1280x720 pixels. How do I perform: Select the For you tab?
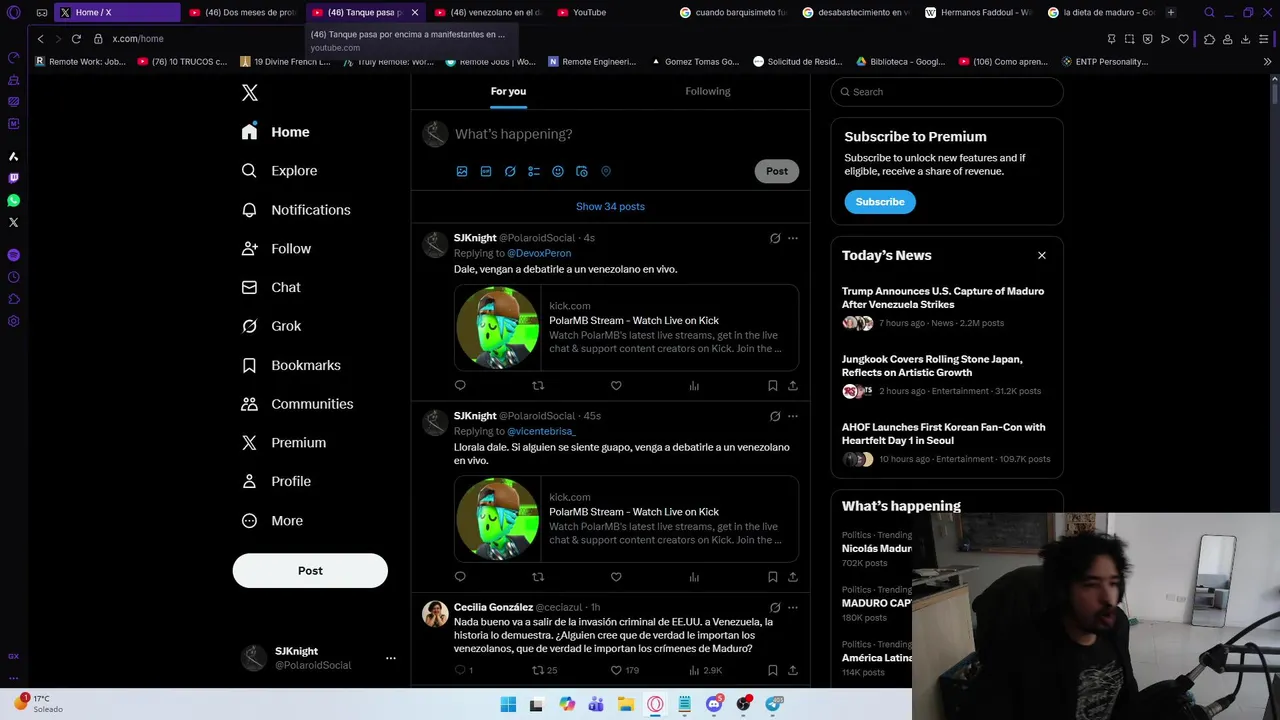(508, 91)
